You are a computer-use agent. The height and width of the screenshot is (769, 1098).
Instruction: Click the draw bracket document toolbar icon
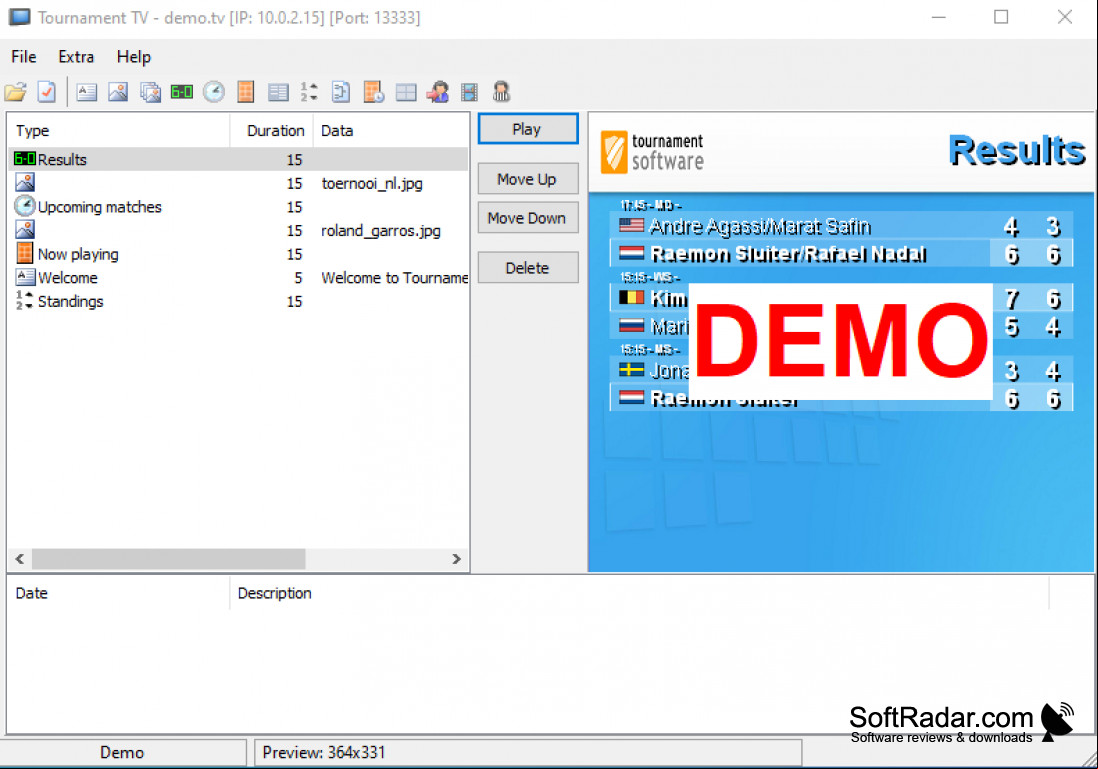[341, 92]
